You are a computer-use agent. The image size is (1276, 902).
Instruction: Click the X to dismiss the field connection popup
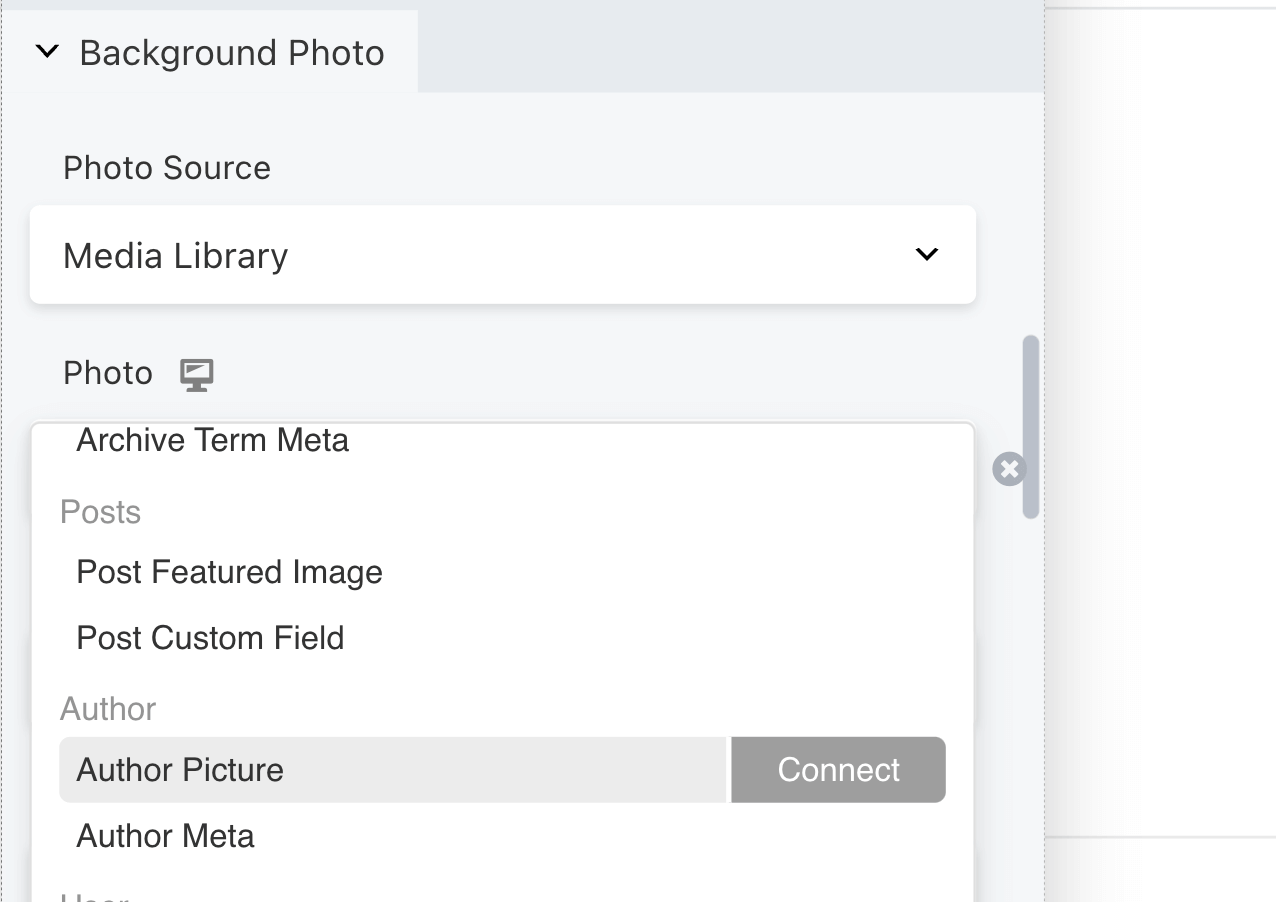click(x=1010, y=467)
